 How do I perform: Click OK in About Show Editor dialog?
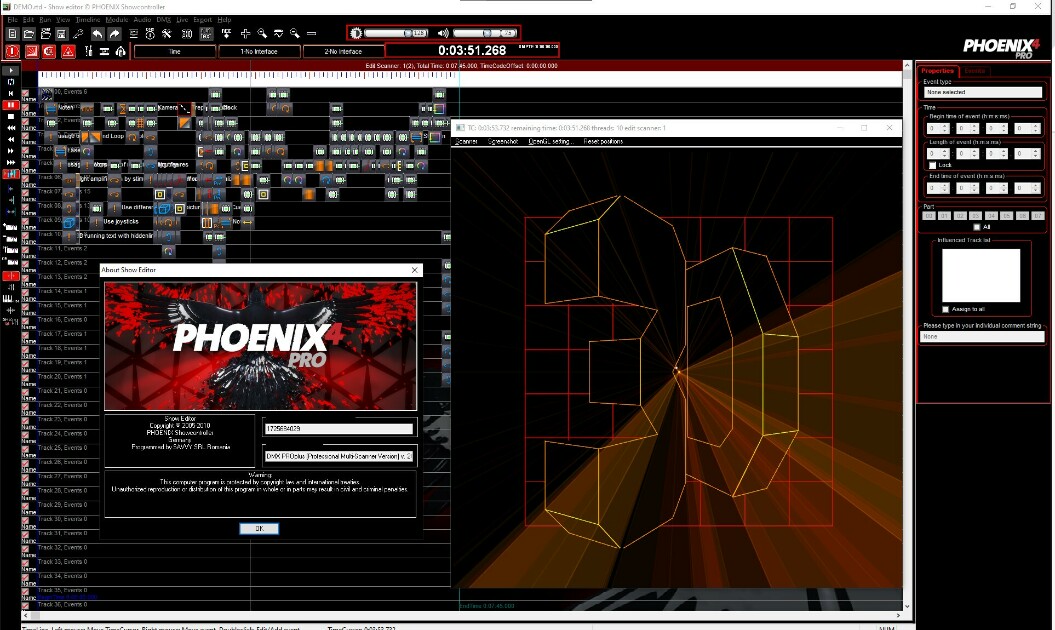(x=259, y=528)
